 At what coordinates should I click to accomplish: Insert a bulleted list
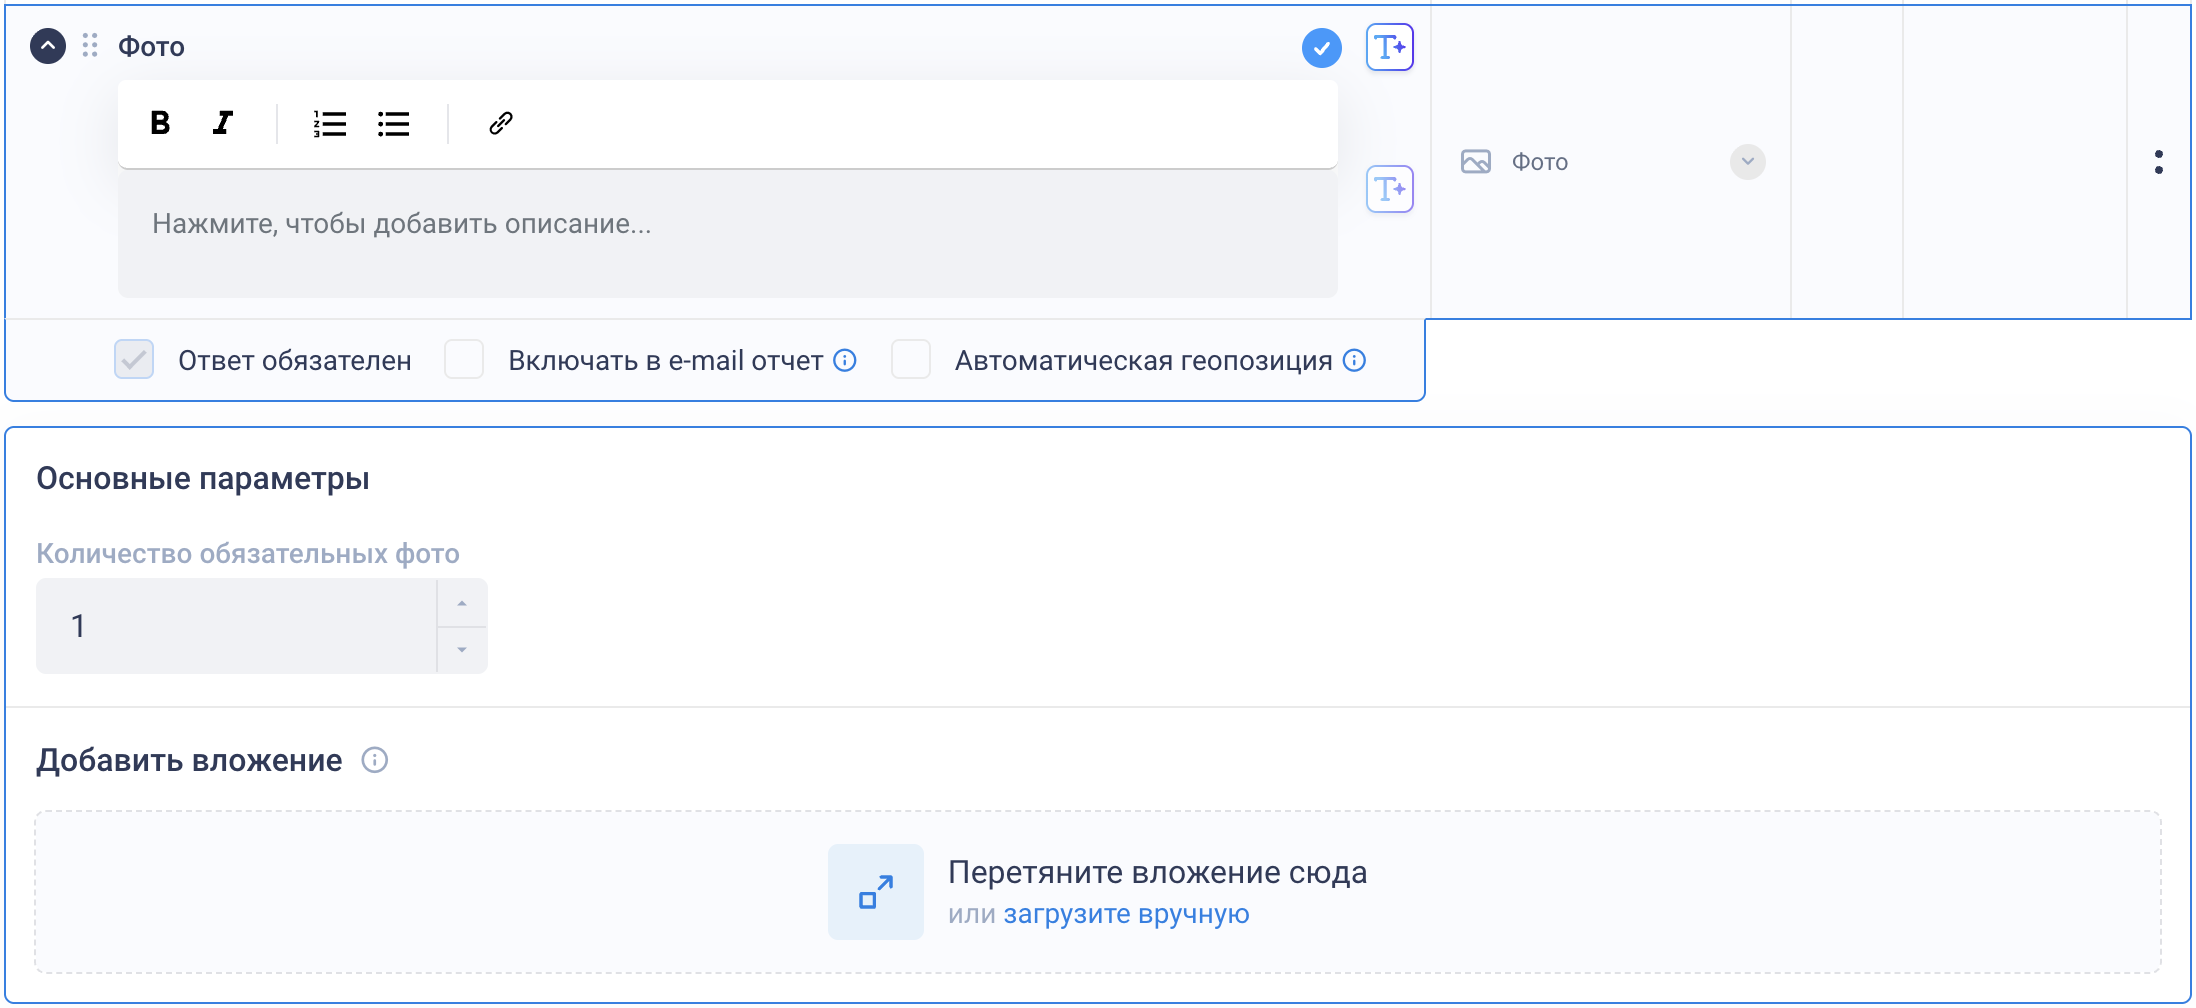coord(393,123)
